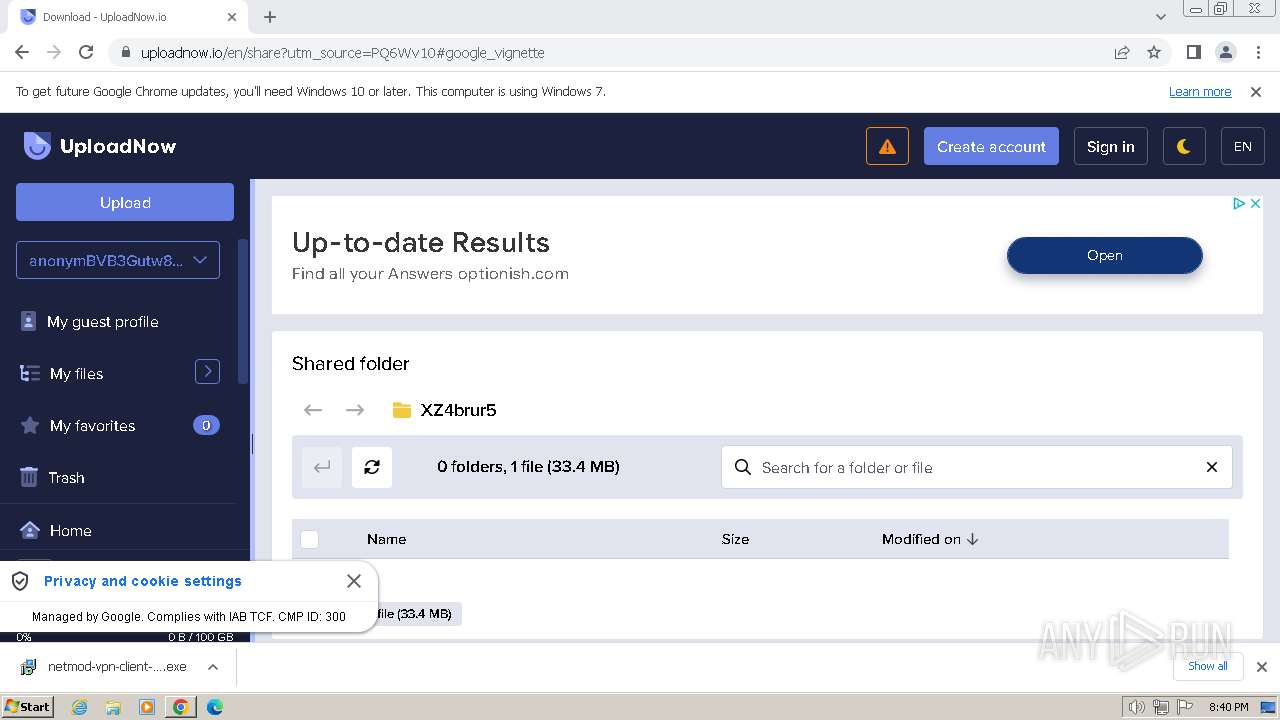The height and width of the screenshot is (720, 1280).
Task: Close the Download - UploadNow.io tab
Action: (x=232, y=17)
